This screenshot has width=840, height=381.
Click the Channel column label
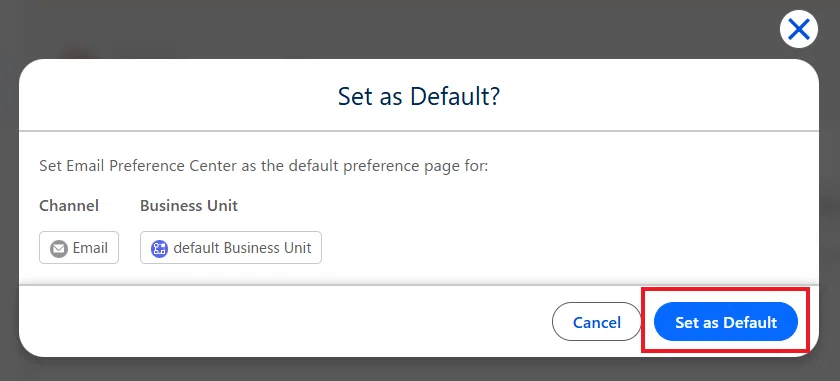[x=69, y=206]
